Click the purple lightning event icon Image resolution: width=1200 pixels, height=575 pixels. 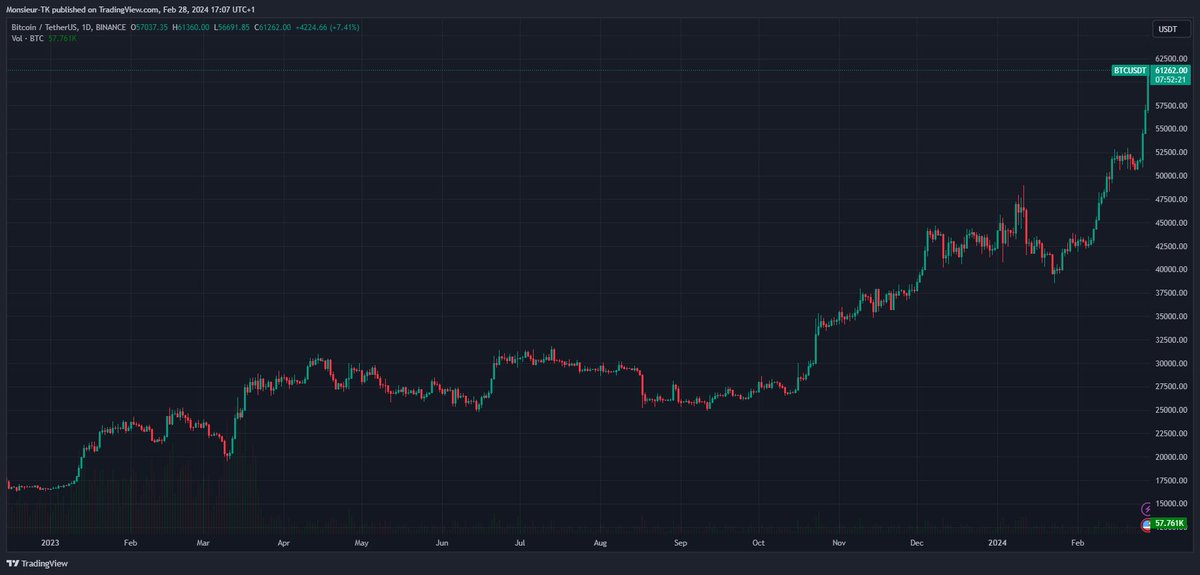point(1147,510)
